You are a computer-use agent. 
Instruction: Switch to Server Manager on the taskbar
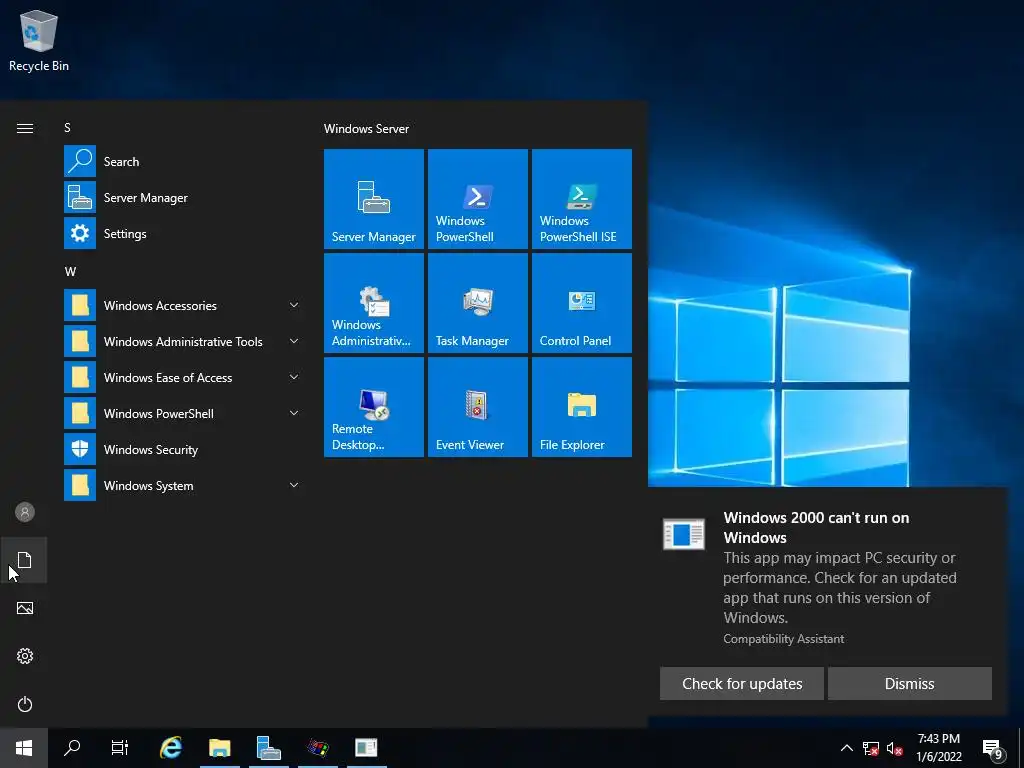tap(268, 748)
